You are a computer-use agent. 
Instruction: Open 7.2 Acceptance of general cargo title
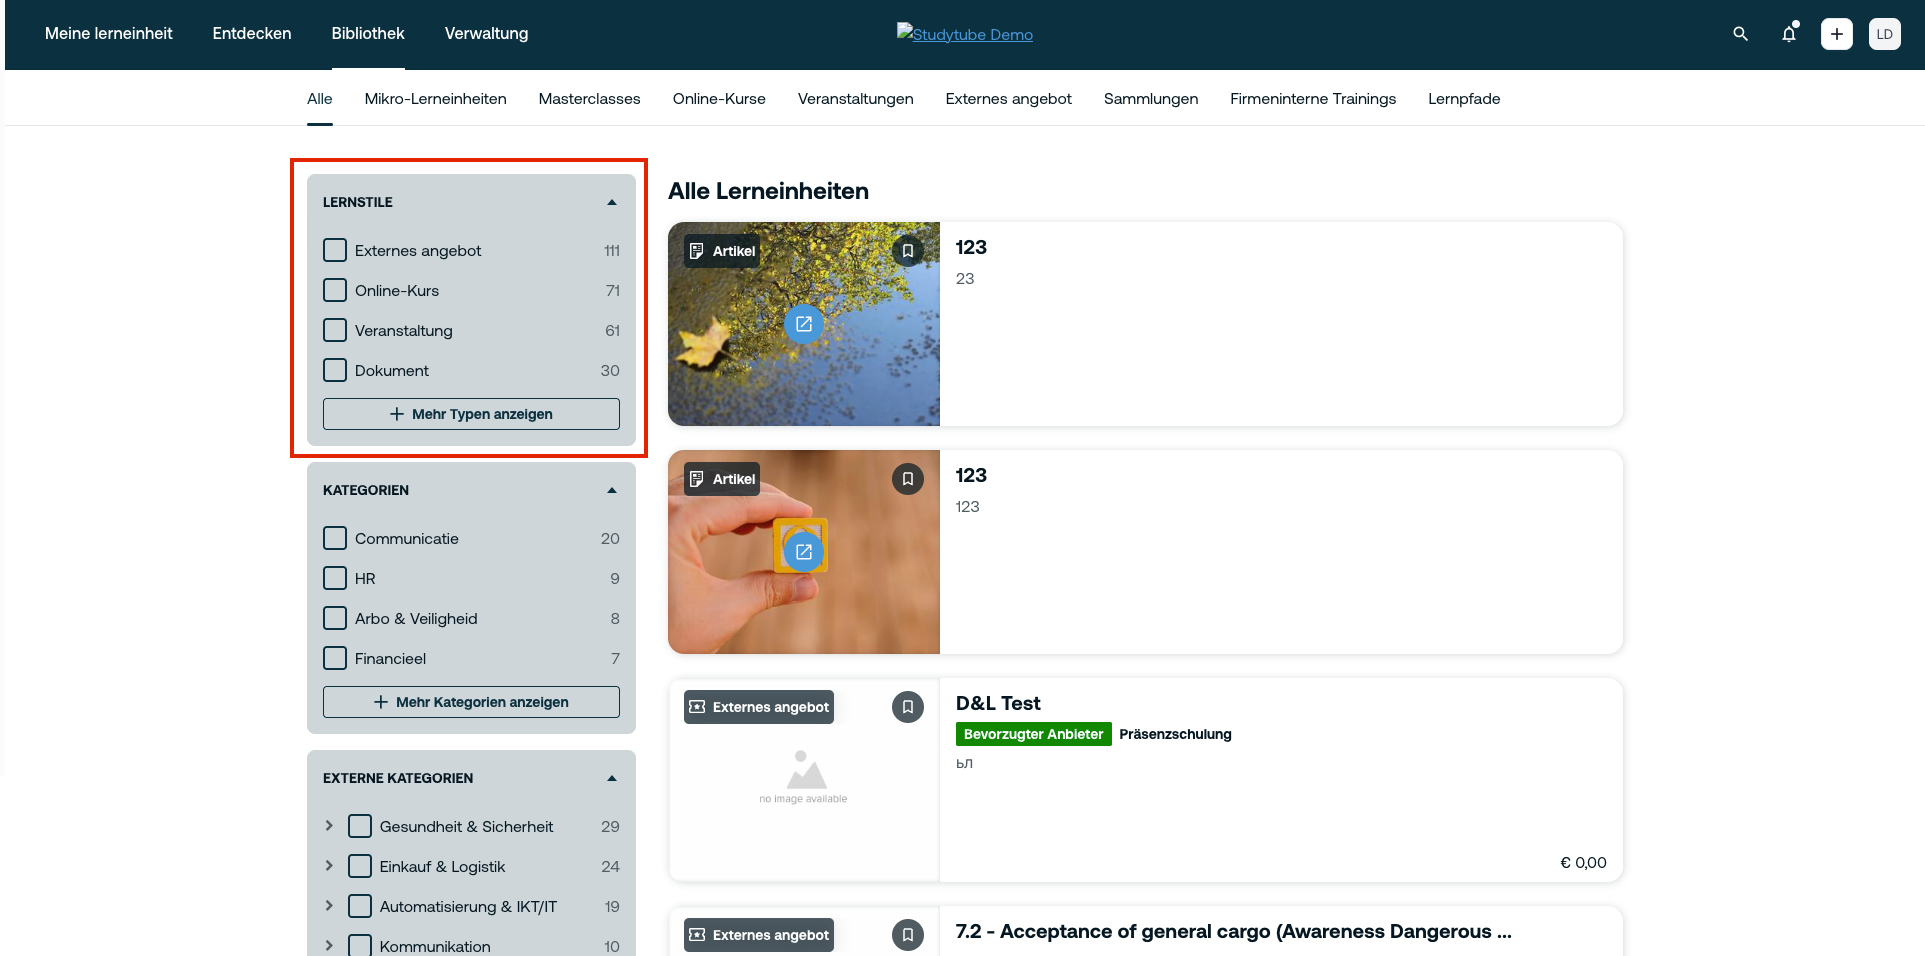1233,931
